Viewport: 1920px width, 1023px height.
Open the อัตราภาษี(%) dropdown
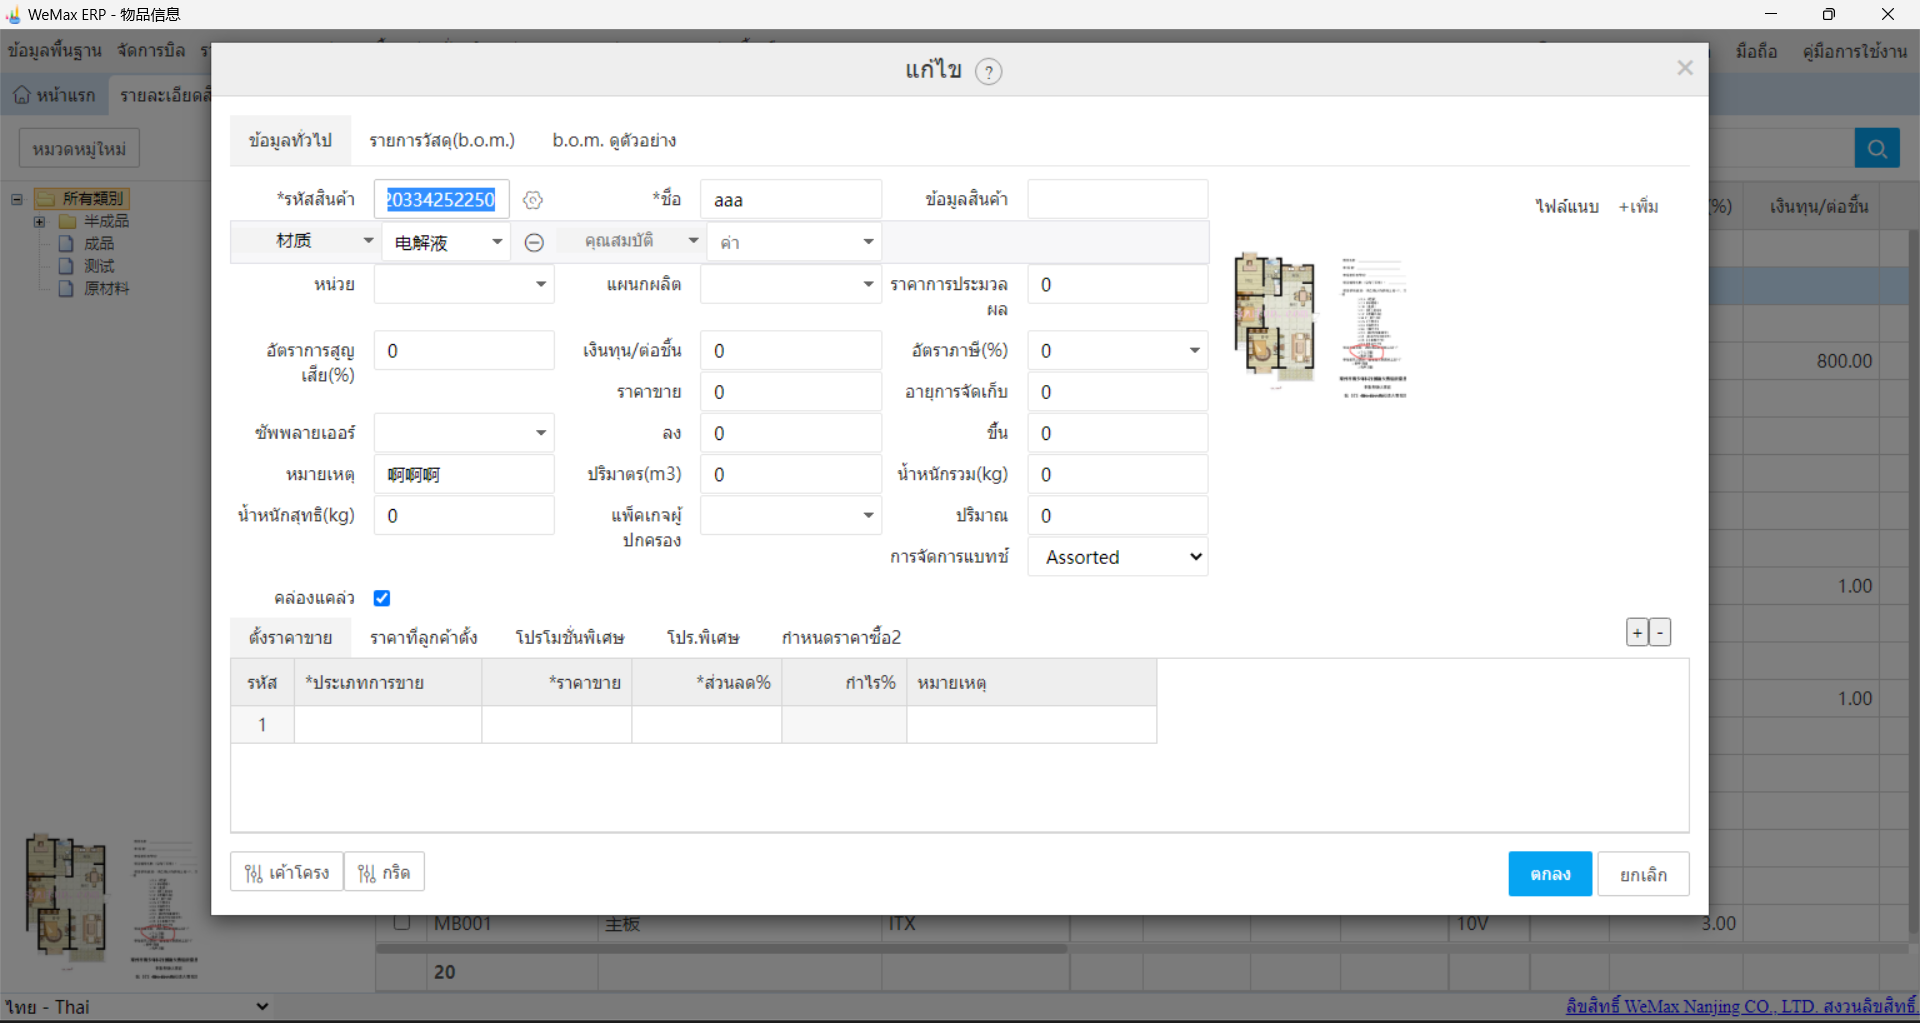1118,351
